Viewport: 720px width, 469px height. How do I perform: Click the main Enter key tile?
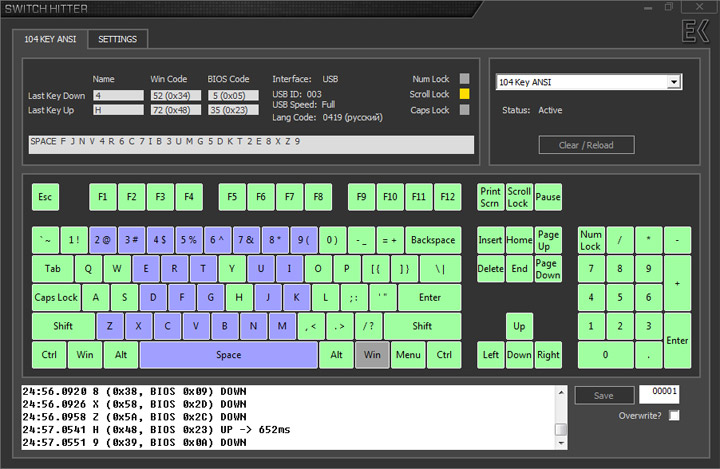(x=430, y=298)
